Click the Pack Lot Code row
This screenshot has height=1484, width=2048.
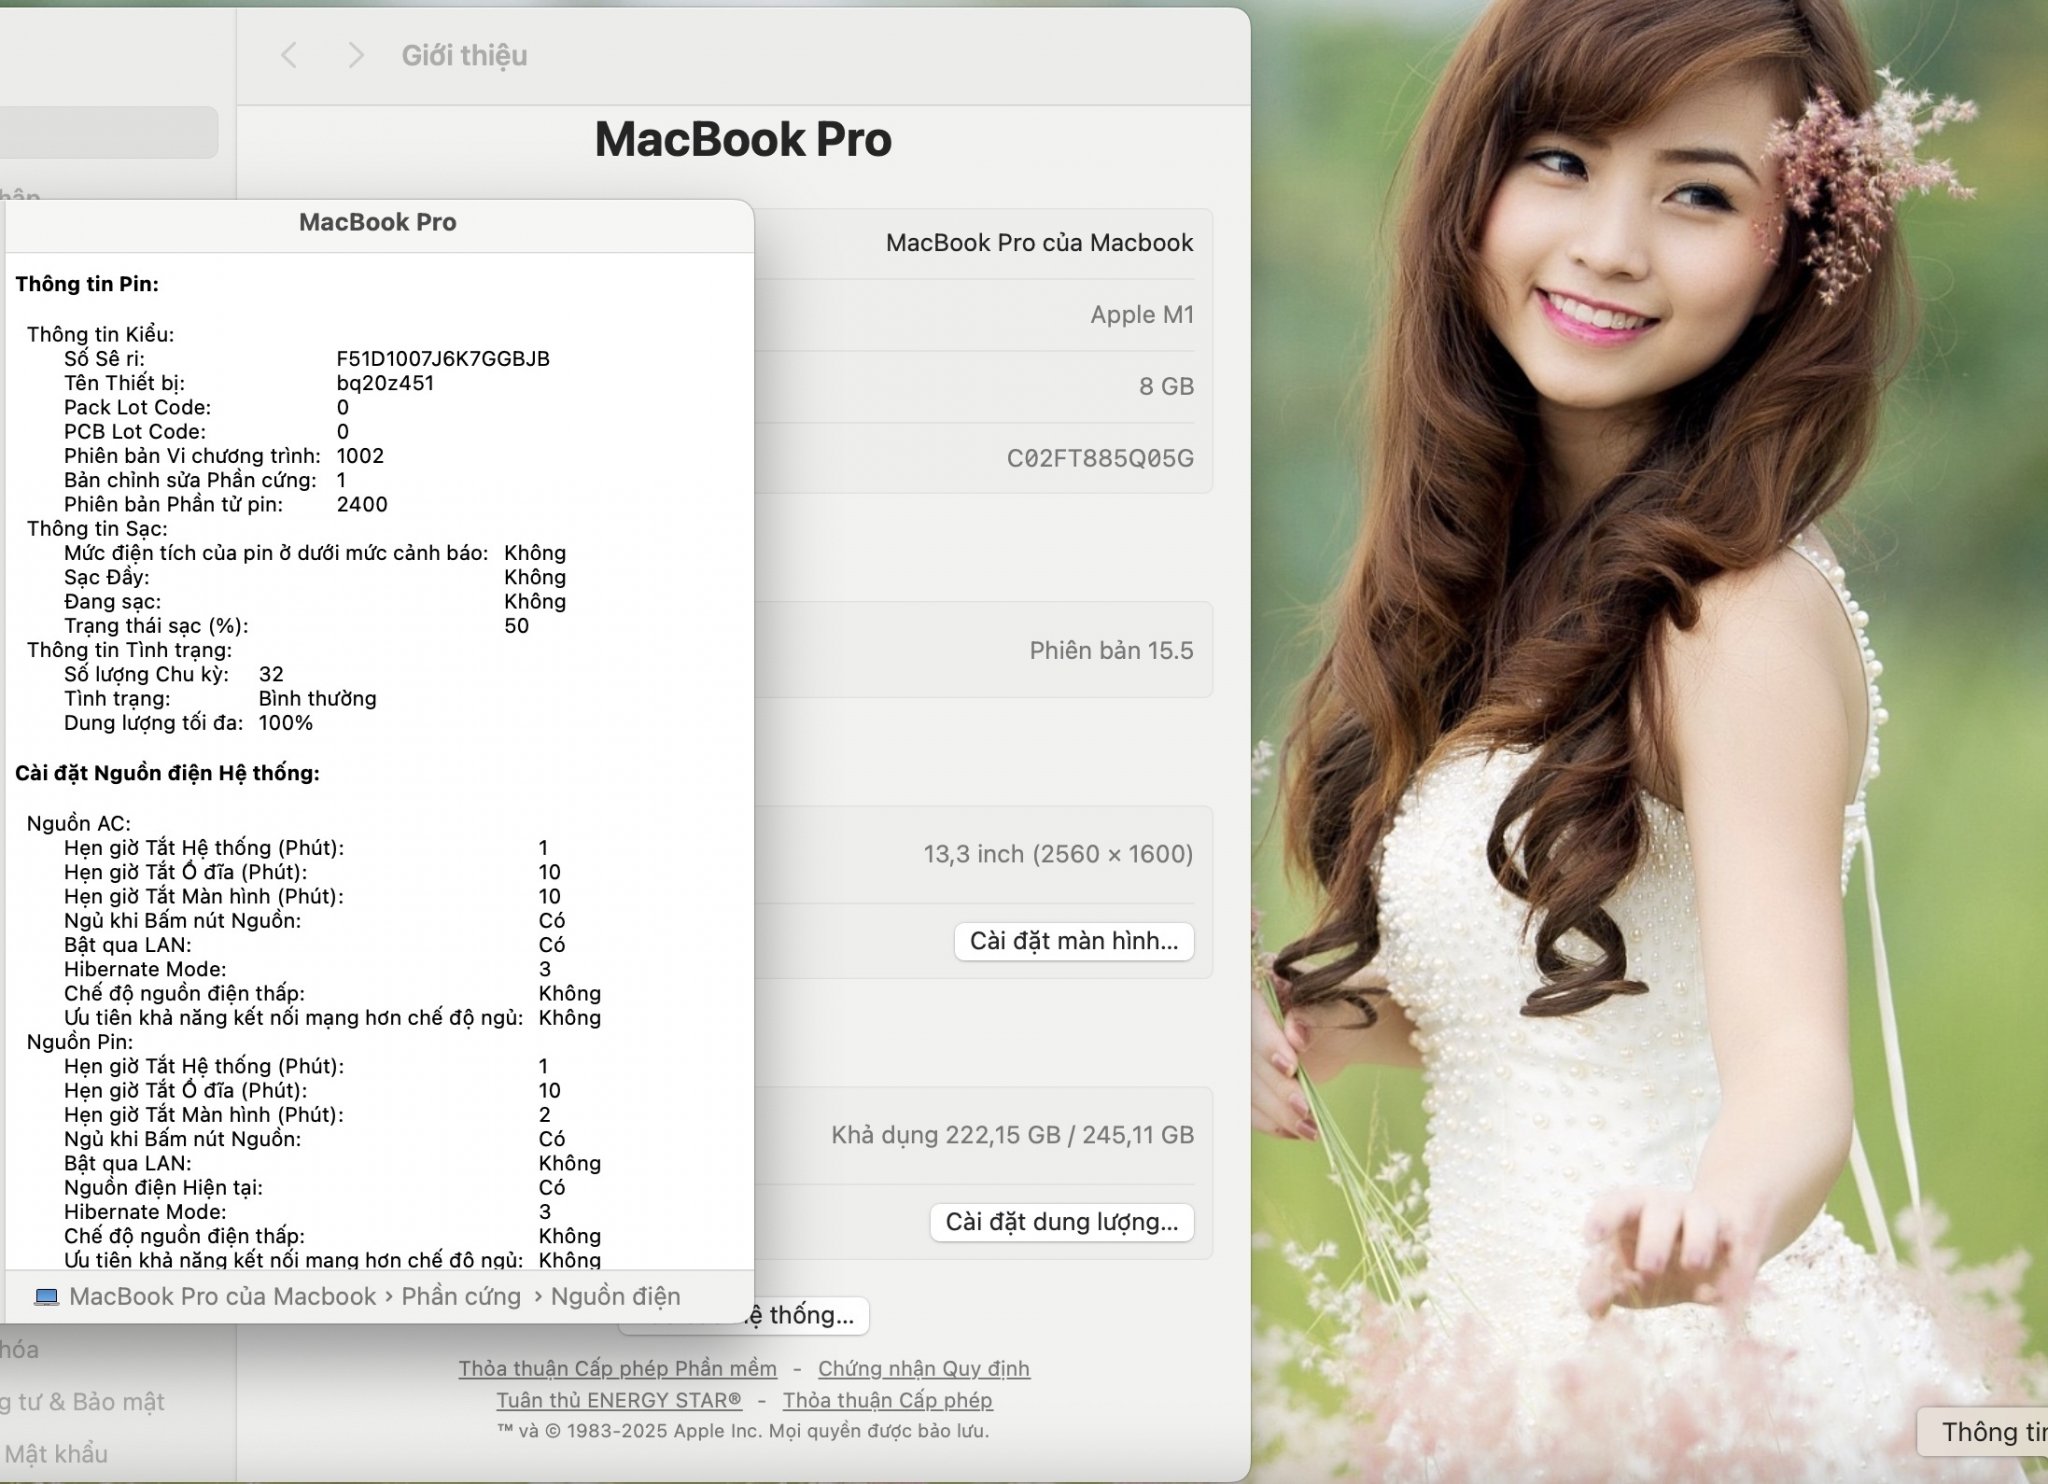[207, 408]
